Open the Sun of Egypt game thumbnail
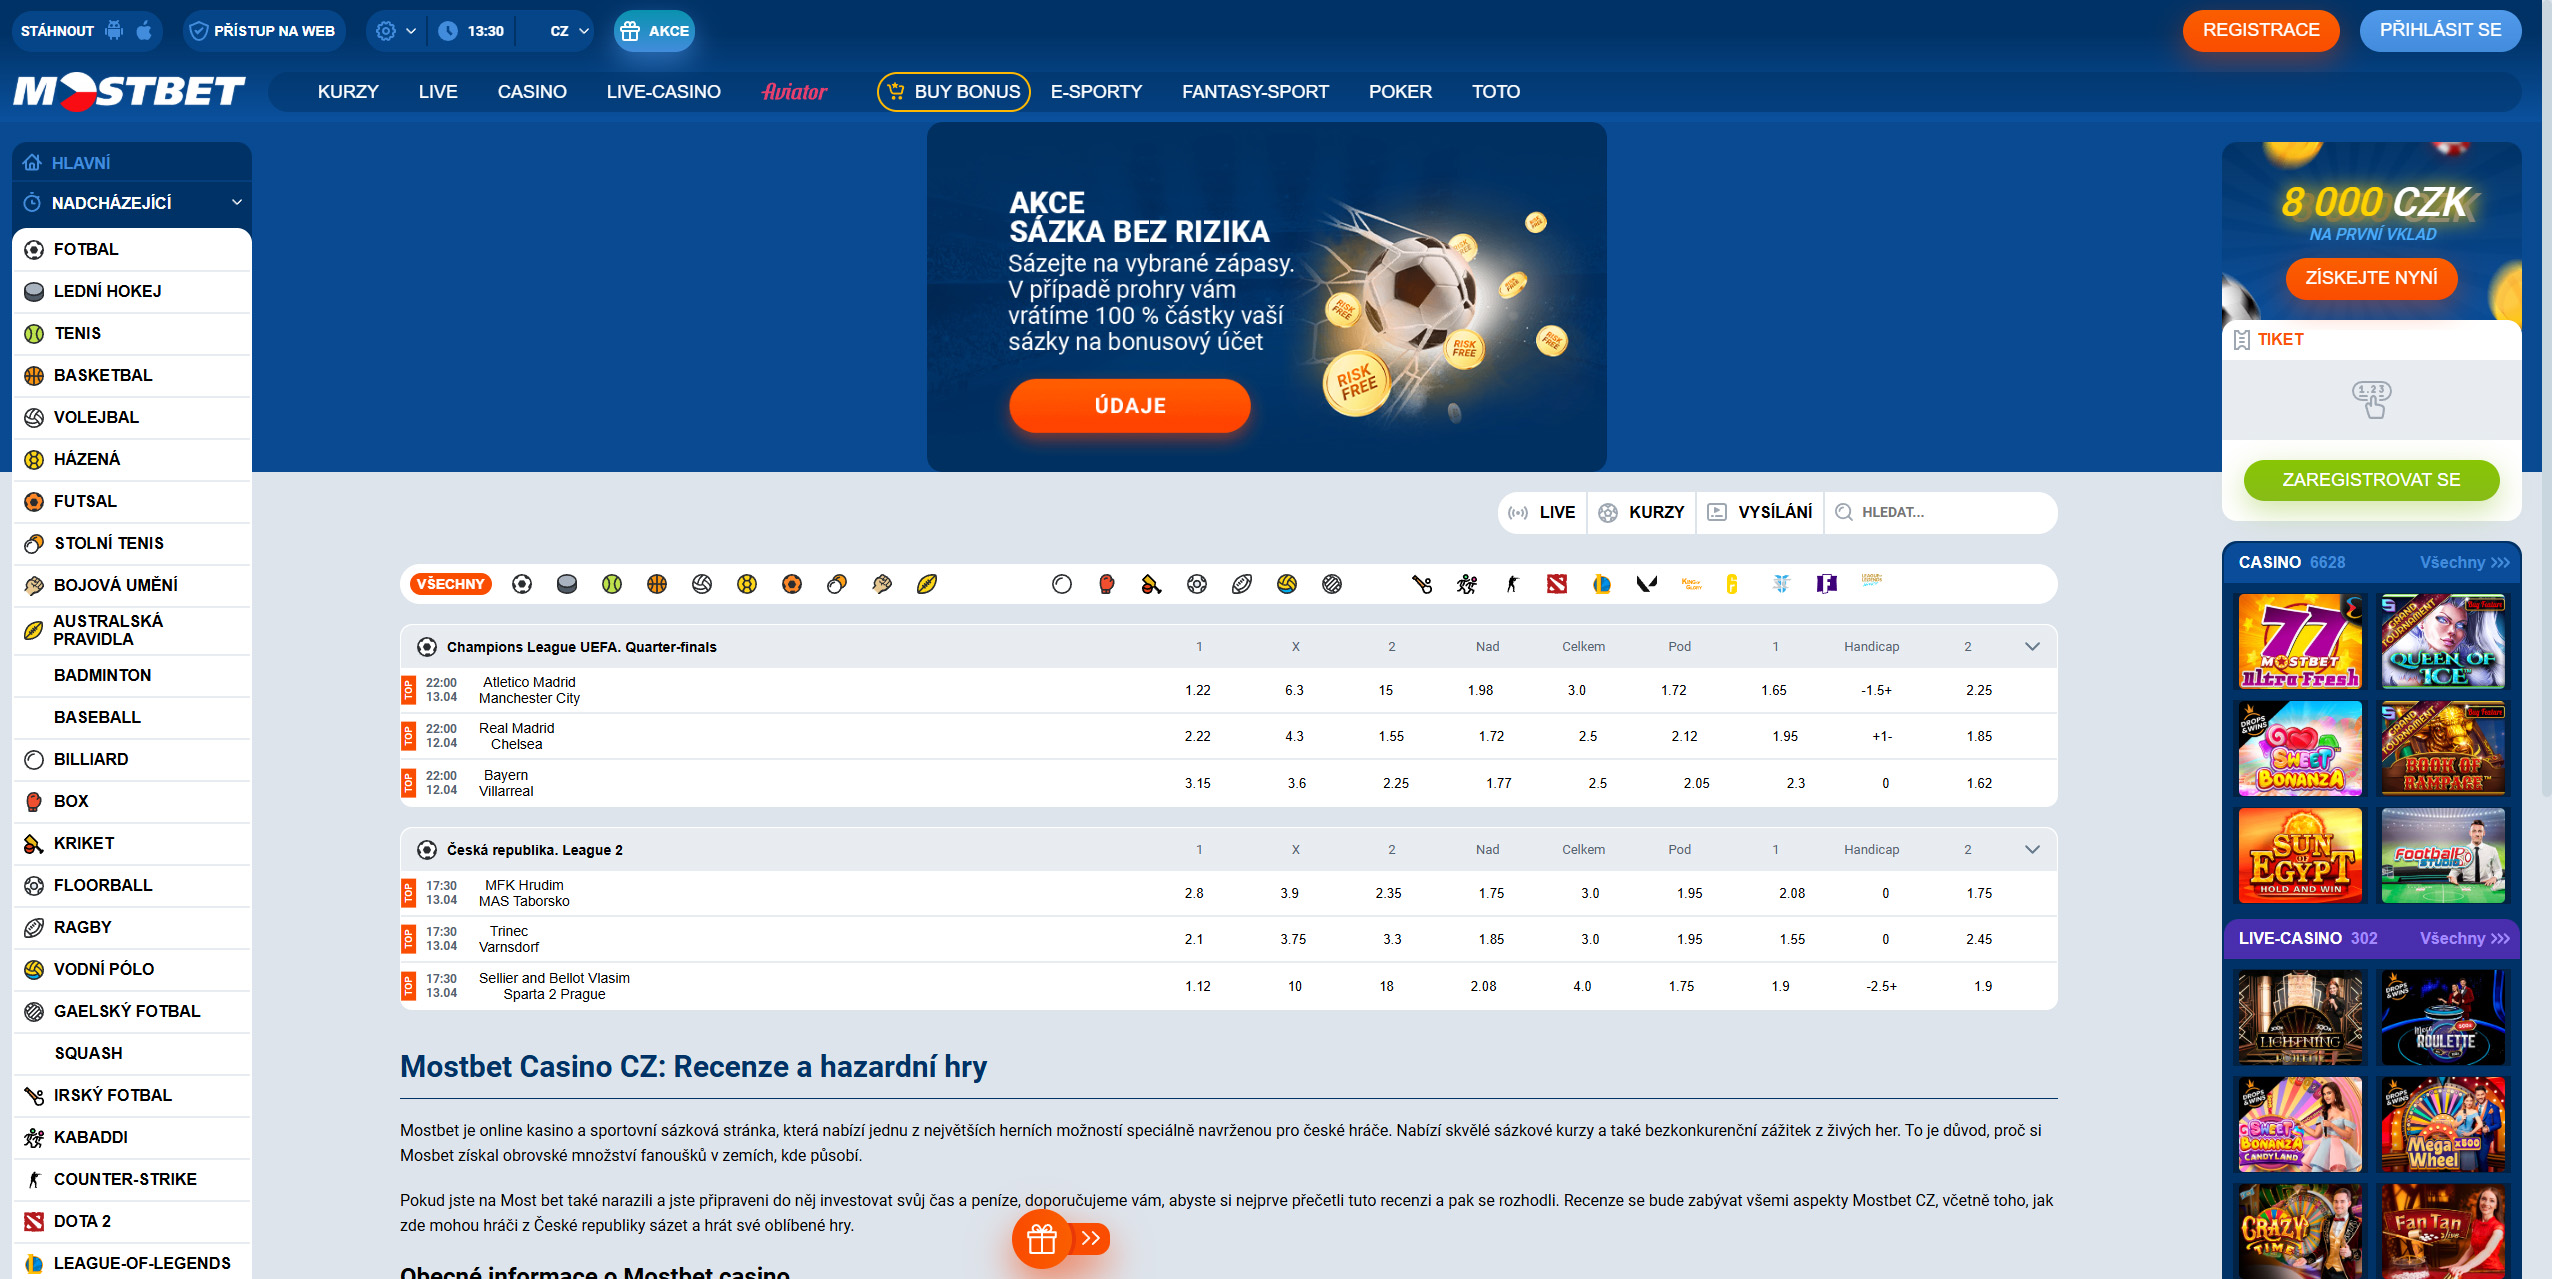Screen dimensions: 2552x1279 (2300, 856)
